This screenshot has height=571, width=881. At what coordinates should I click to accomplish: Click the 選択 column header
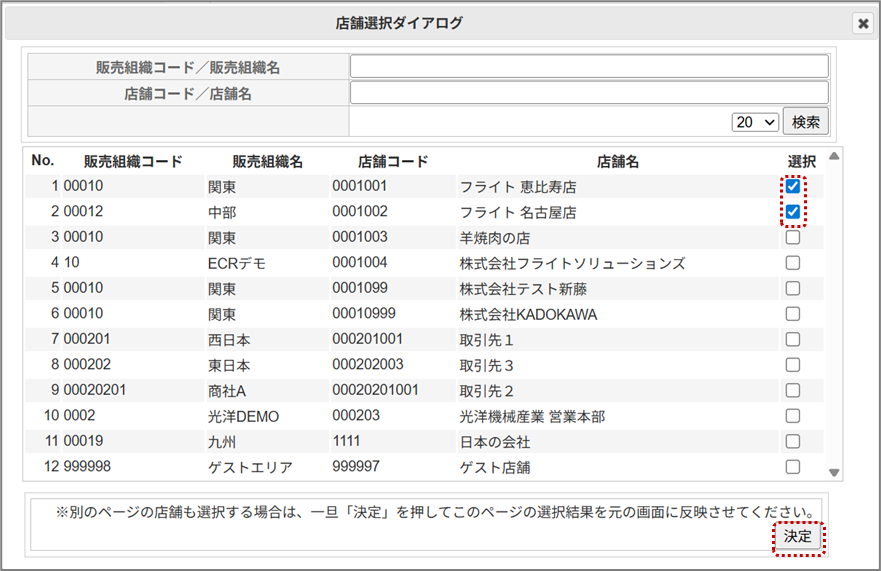click(x=801, y=161)
